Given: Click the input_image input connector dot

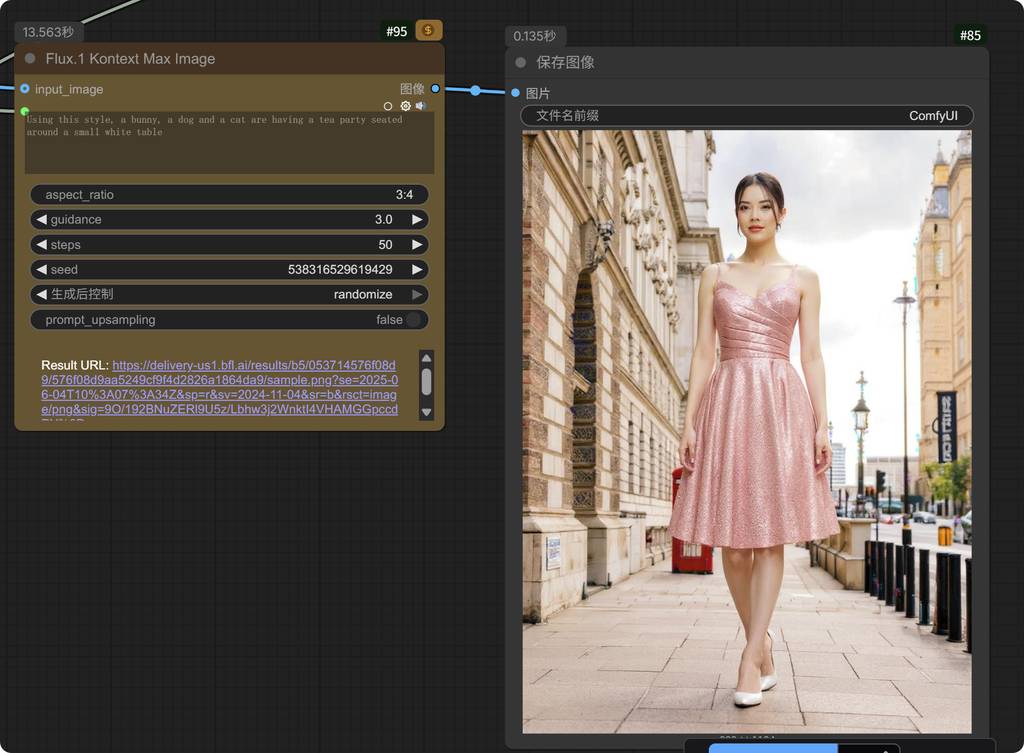Looking at the screenshot, I should pos(25,89).
